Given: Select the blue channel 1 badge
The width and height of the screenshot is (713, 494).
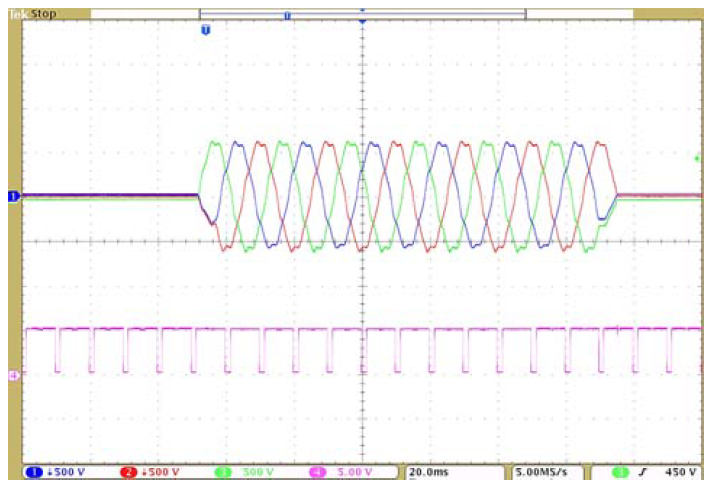Looking at the screenshot, I should coord(33,472).
